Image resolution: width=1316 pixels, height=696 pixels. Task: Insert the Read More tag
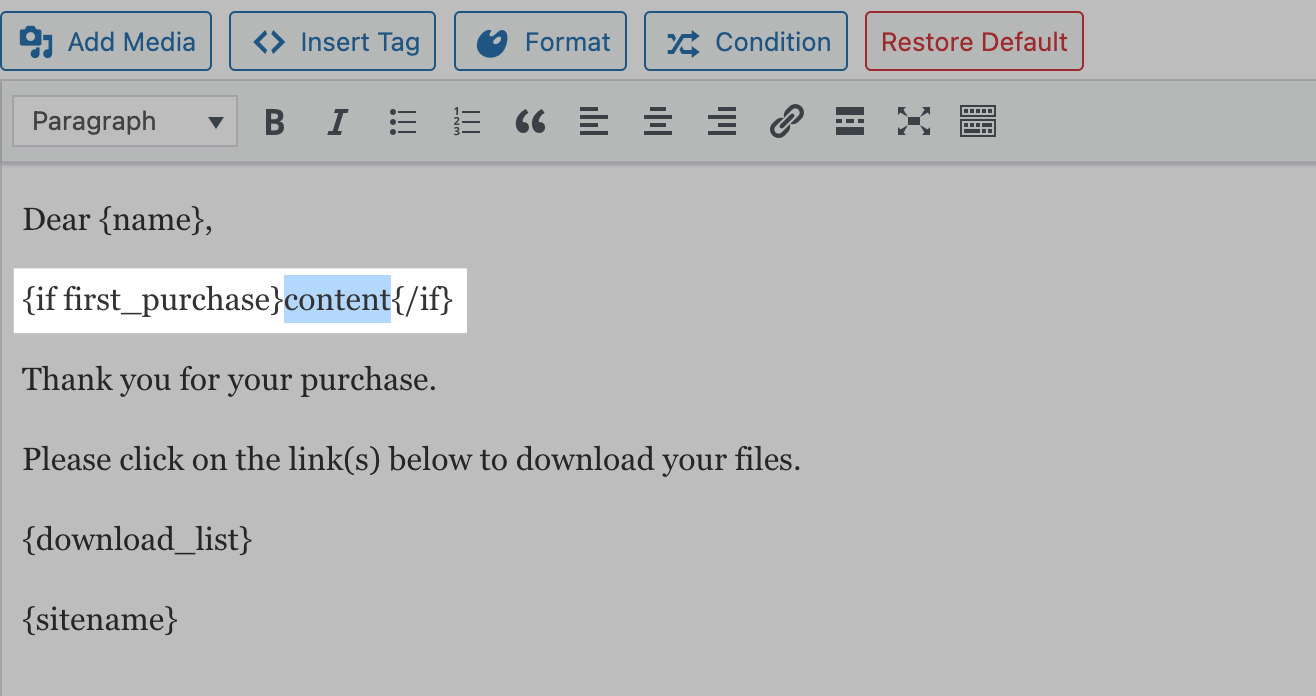tap(850, 121)
